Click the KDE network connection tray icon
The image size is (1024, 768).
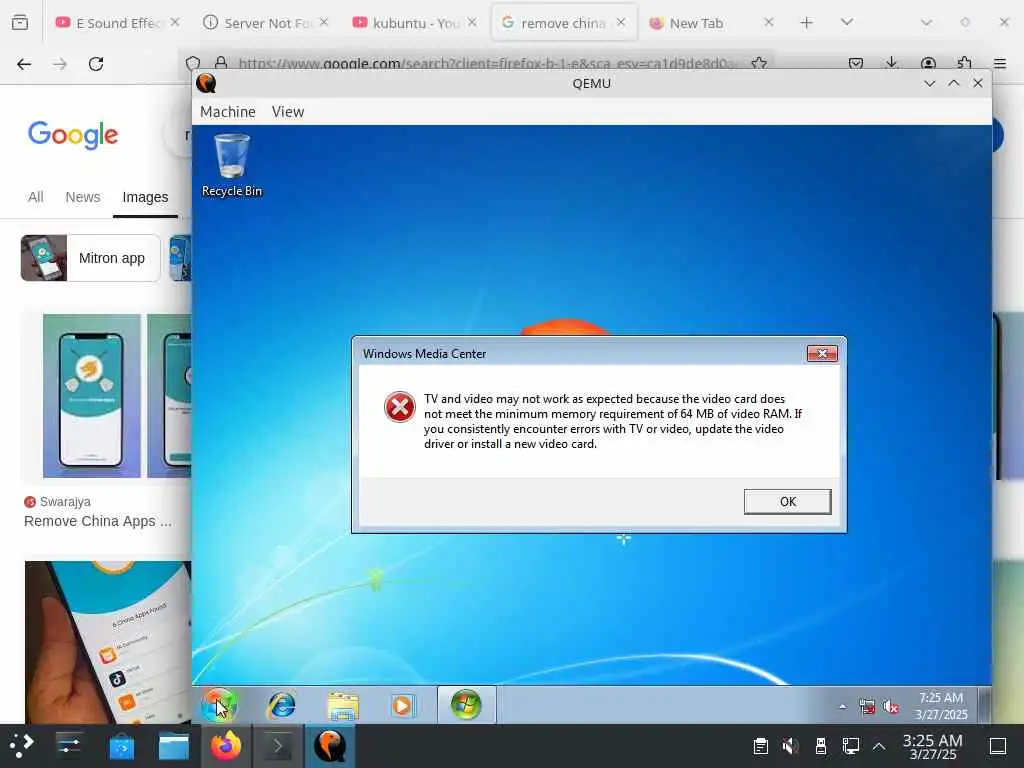850,746
